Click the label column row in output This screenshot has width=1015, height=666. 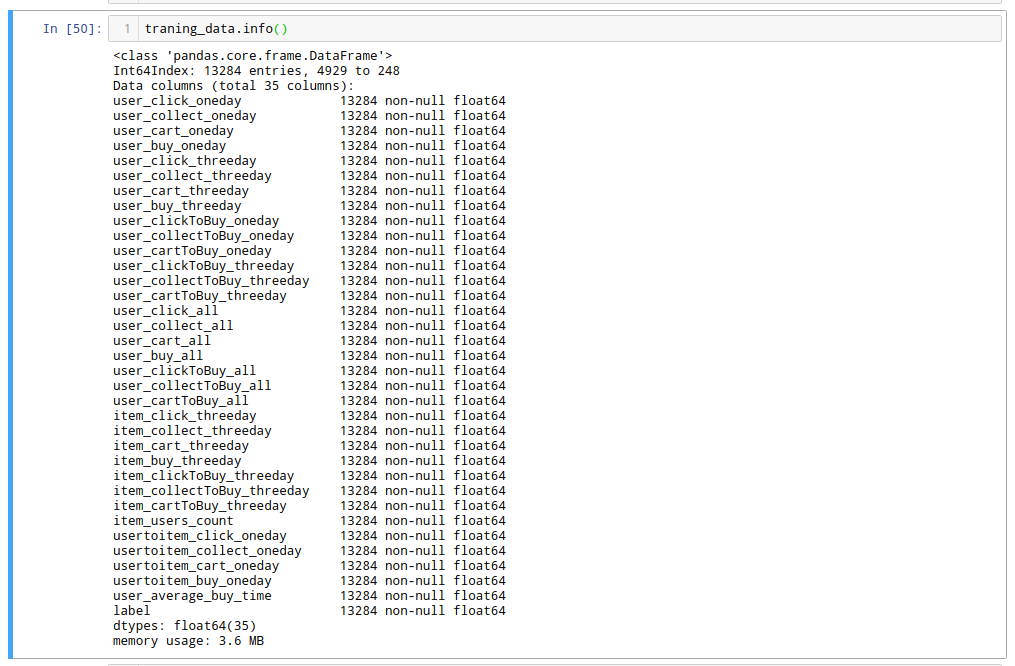click(132, 611)
